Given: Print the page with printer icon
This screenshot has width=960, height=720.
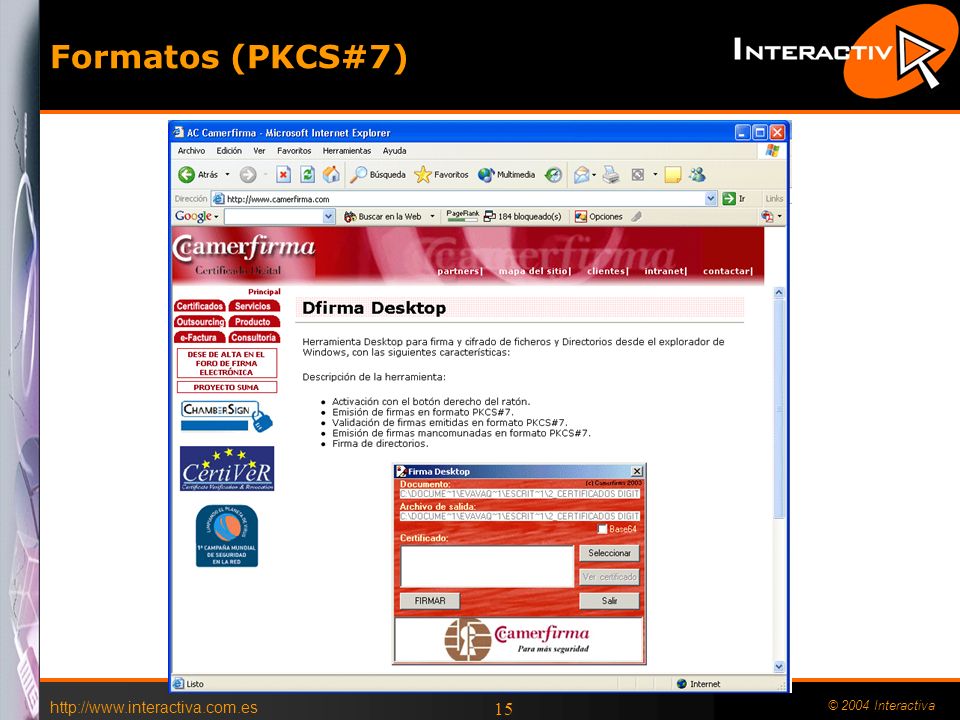Looking at the screenshot, I should (x=610, y=175).
